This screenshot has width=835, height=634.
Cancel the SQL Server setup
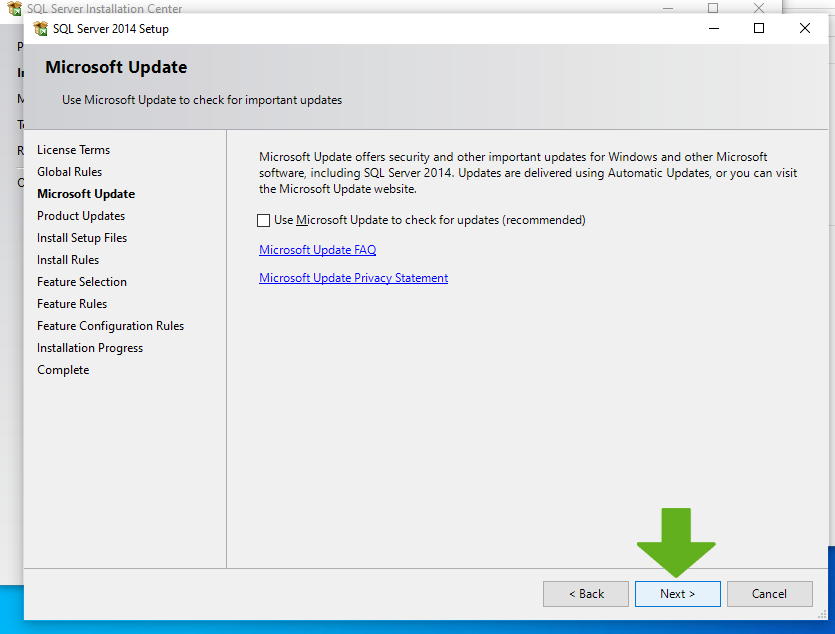coord(769,594)
